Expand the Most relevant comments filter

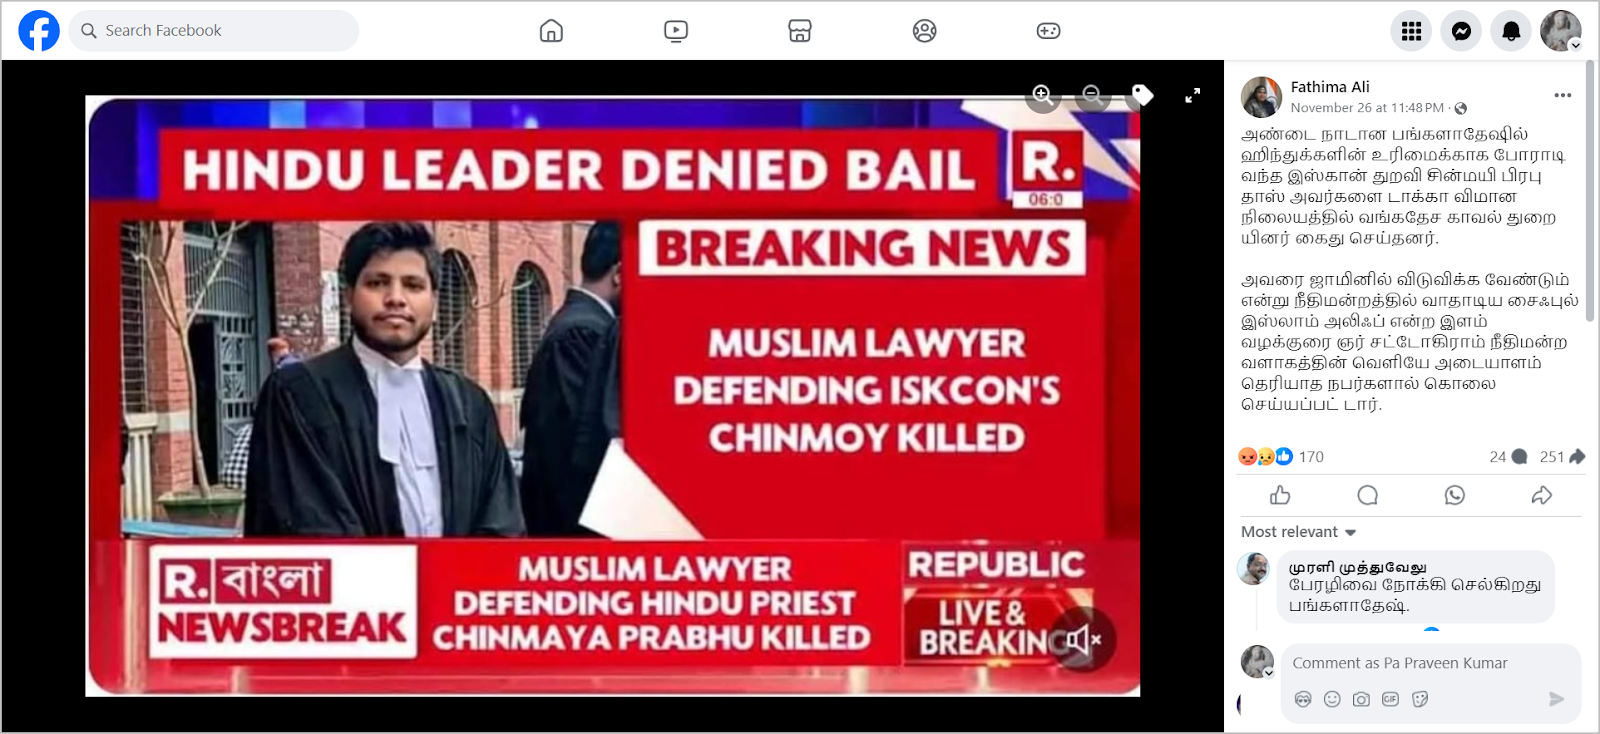tap(1298, 532)
